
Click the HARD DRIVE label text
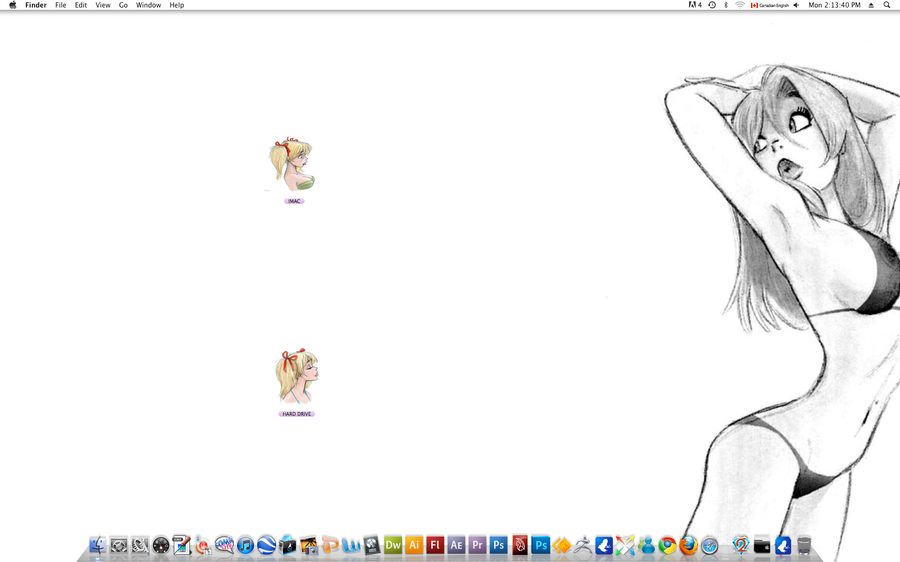297,414
